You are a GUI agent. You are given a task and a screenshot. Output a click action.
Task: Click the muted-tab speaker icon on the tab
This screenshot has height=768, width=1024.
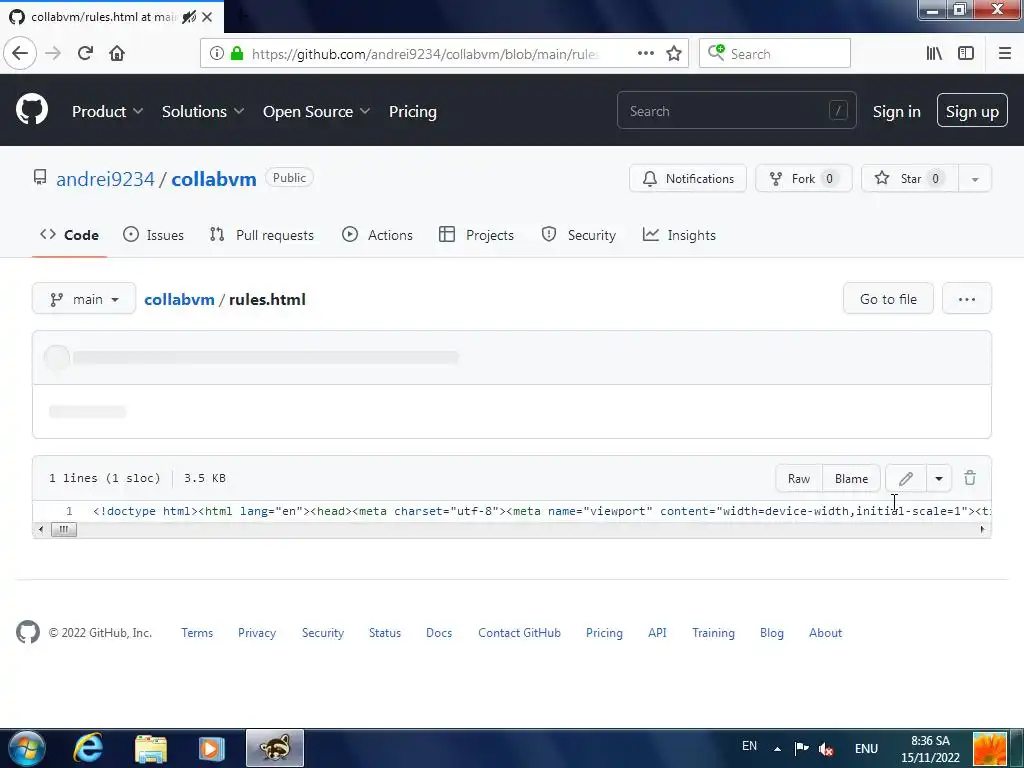[x=189, y=17]
